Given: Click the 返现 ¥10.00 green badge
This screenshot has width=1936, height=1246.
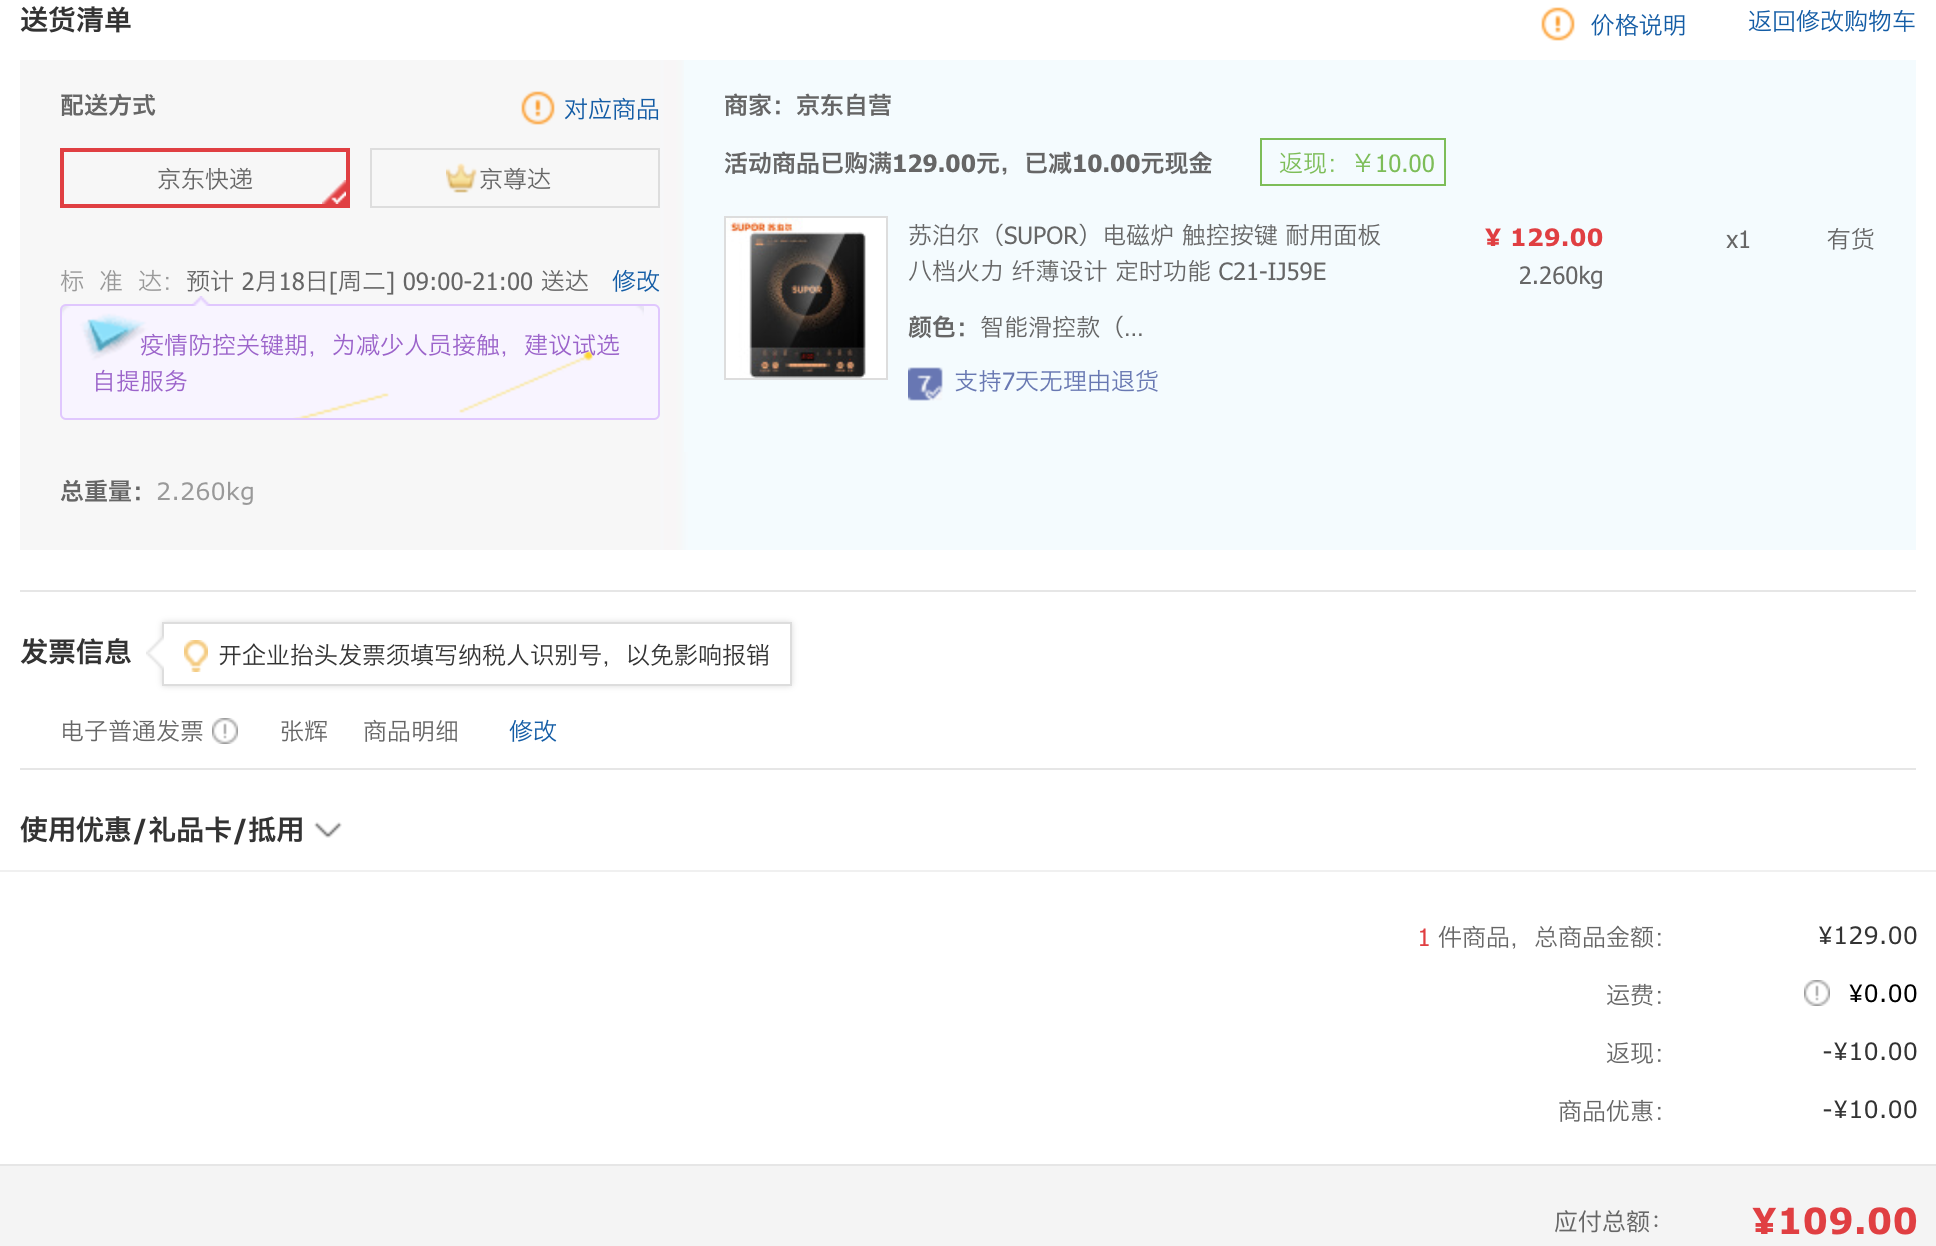Looking at the screenshot, I should (x=1353, y=162).
